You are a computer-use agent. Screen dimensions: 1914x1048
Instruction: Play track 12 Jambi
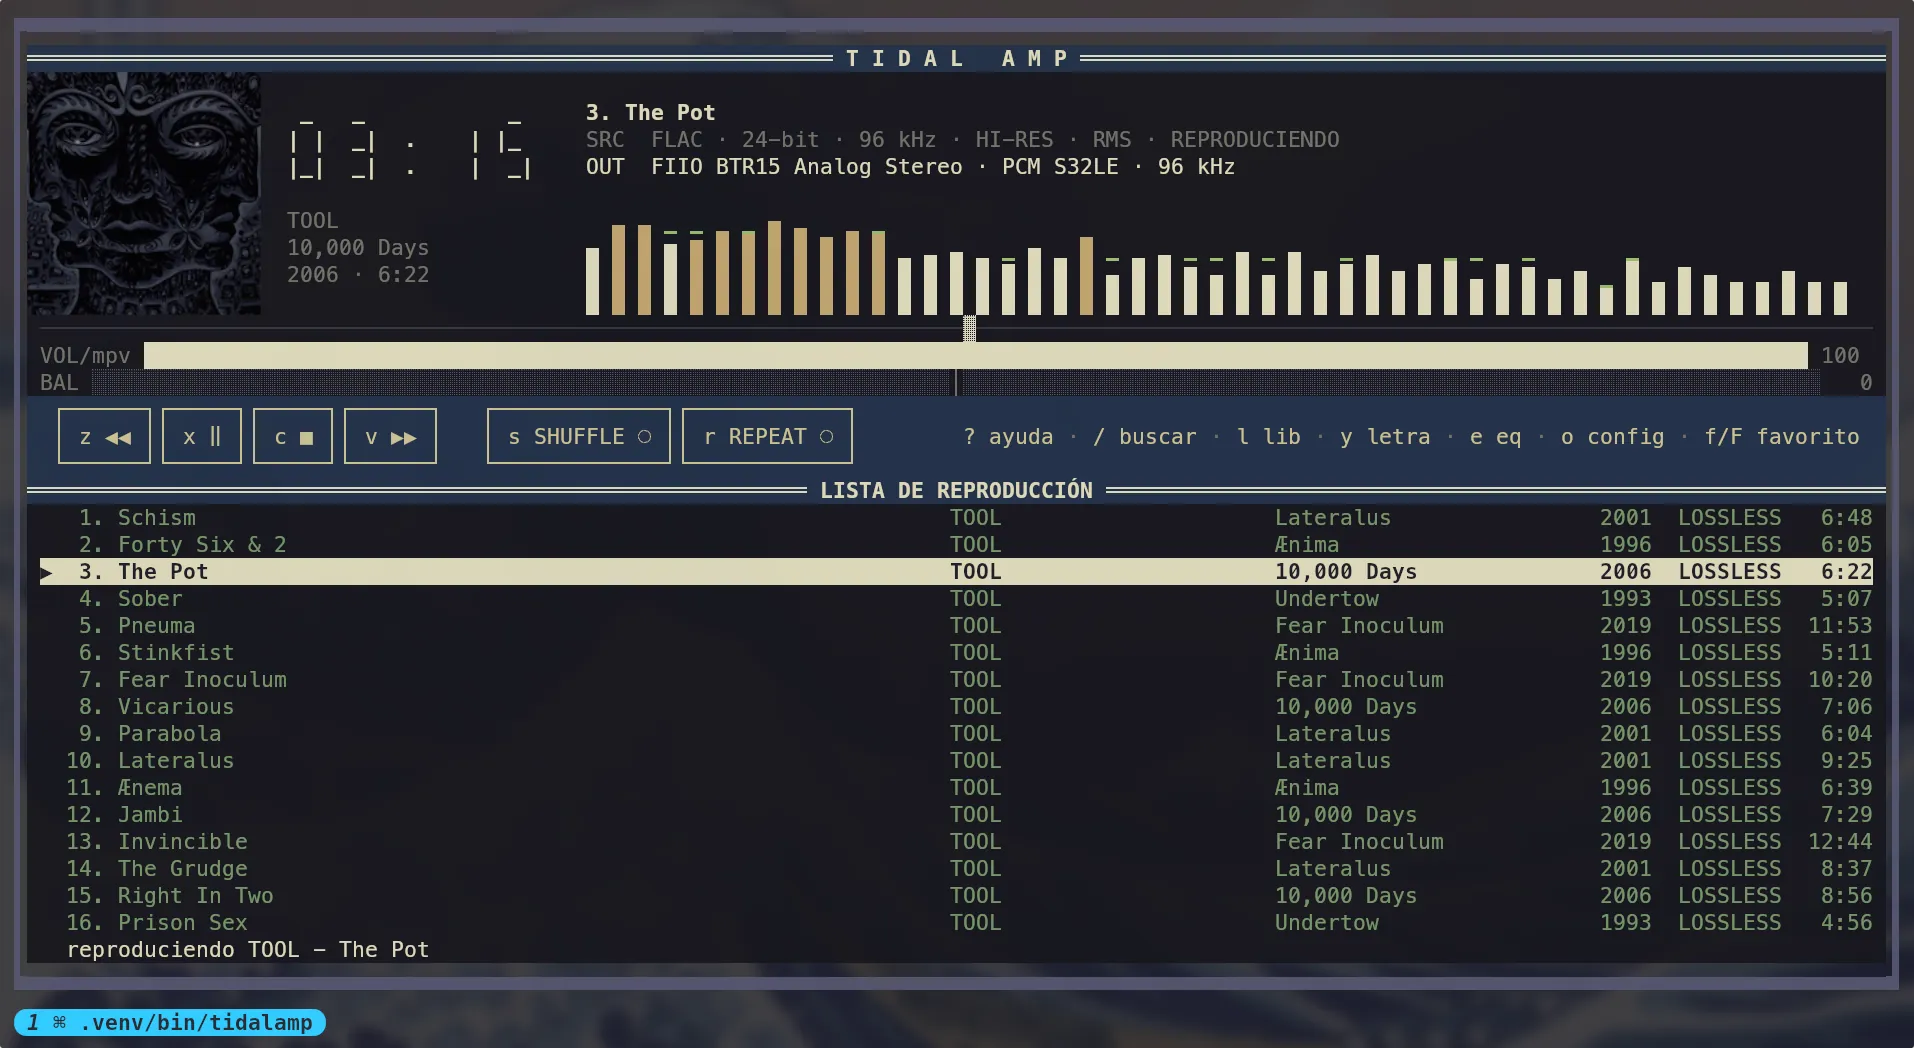point(956,814)
